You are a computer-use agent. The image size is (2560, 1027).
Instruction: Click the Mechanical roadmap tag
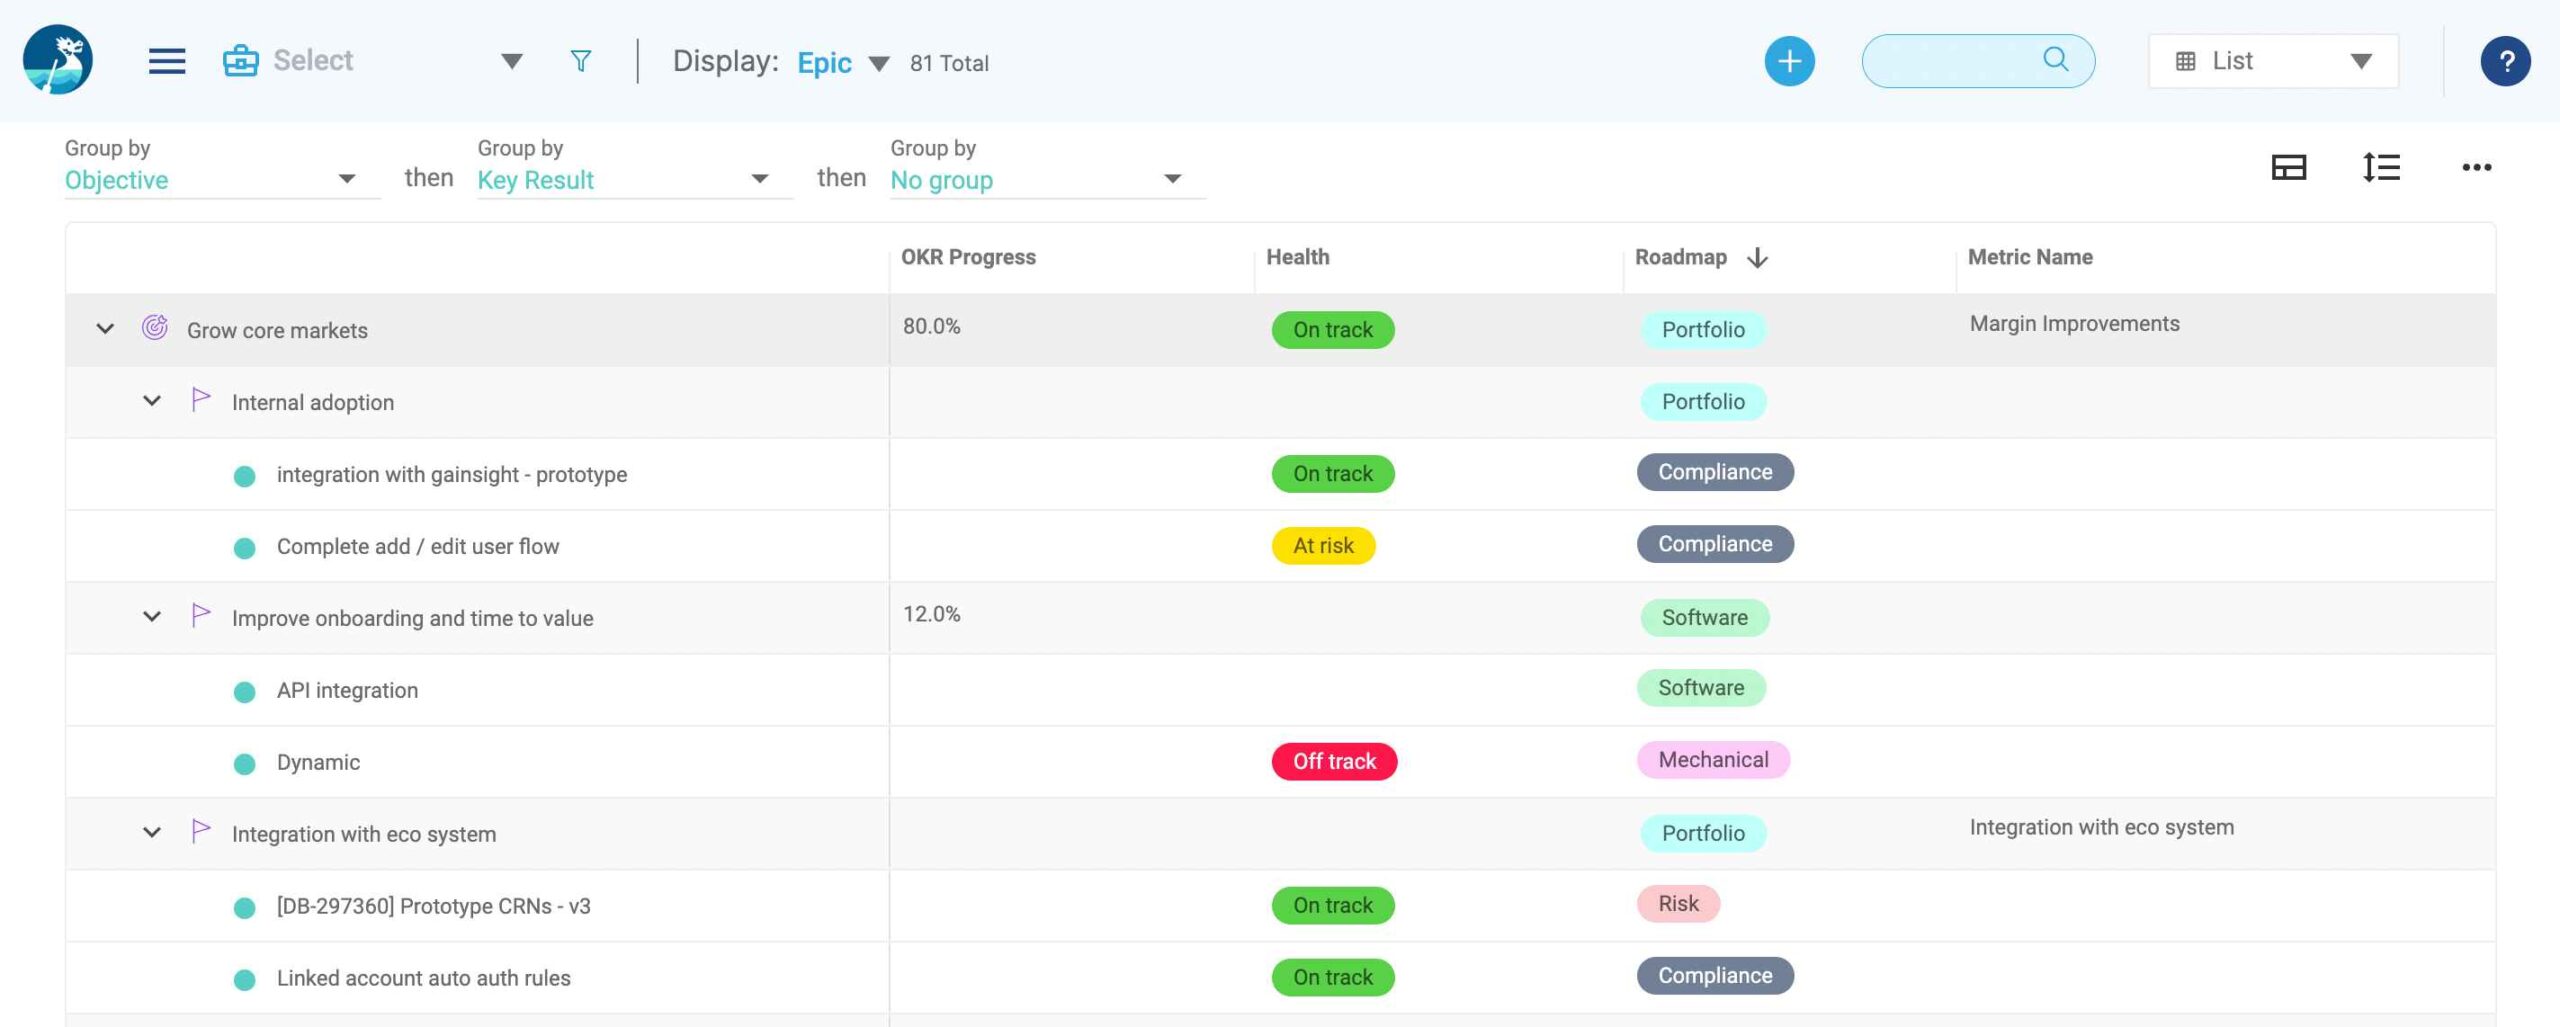(x=1713, y=760)
